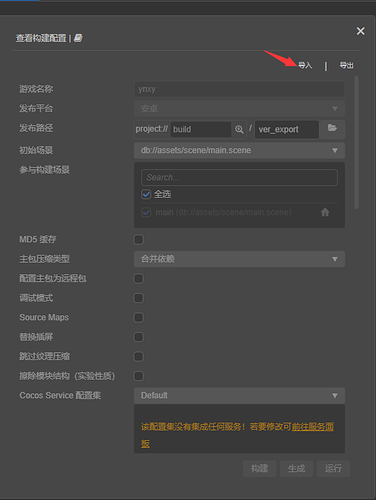Click the 生成 generate button
Viewport: 376px width, 500px height.
296,468
